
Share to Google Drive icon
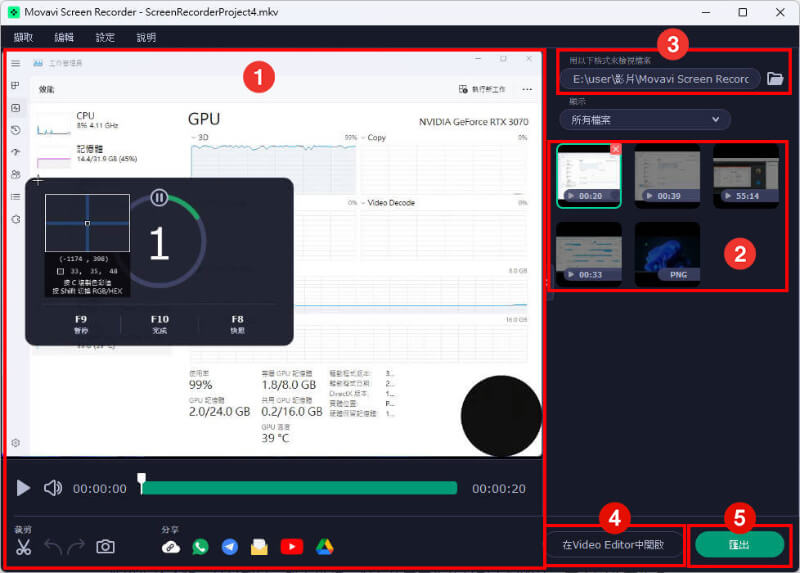pyautogui.click(x=324, y=547)
